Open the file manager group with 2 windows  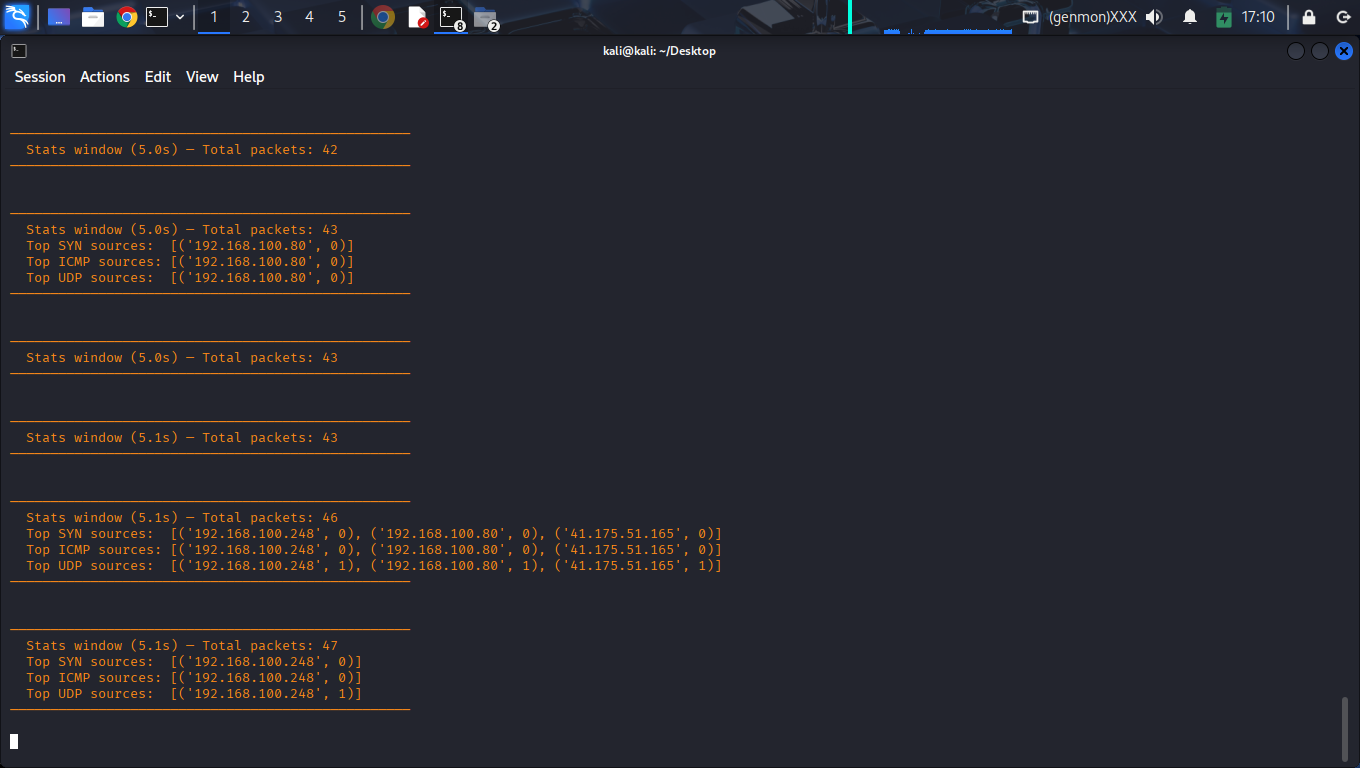click(x=485, y=17)
